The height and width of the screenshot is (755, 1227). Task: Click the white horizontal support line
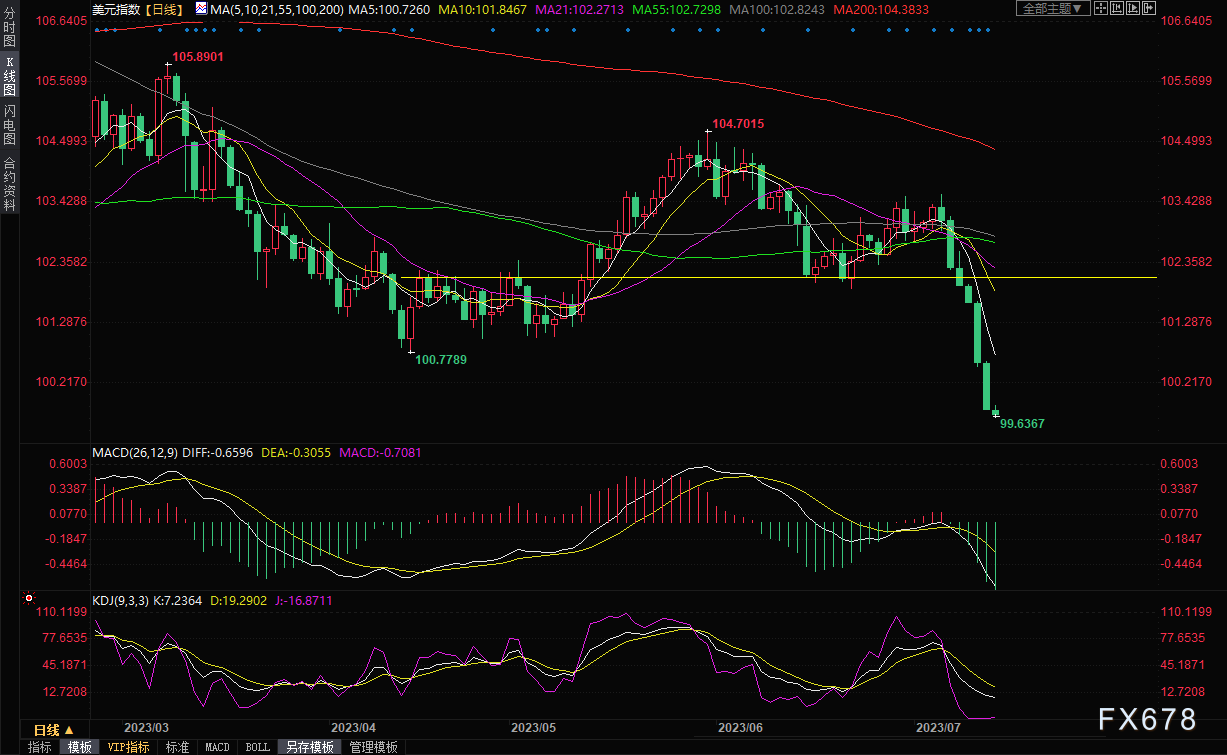(700, 277)
